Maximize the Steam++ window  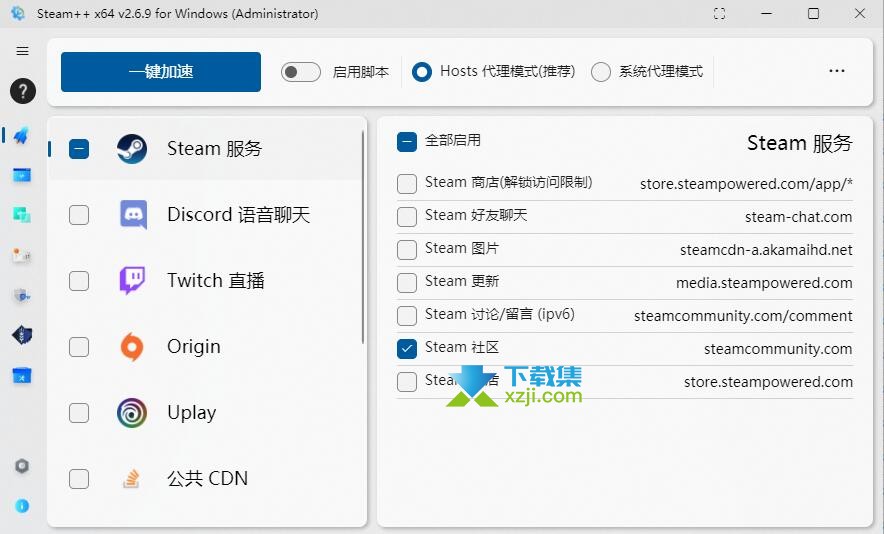tap(813, 14)
